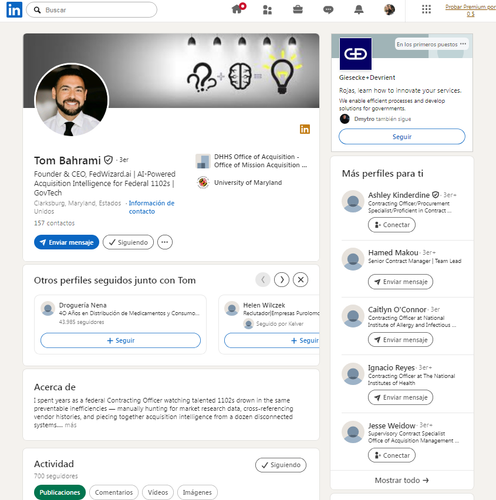
Task: Click the Enviar mensaje button on profile
Action: tap(66, 242)
